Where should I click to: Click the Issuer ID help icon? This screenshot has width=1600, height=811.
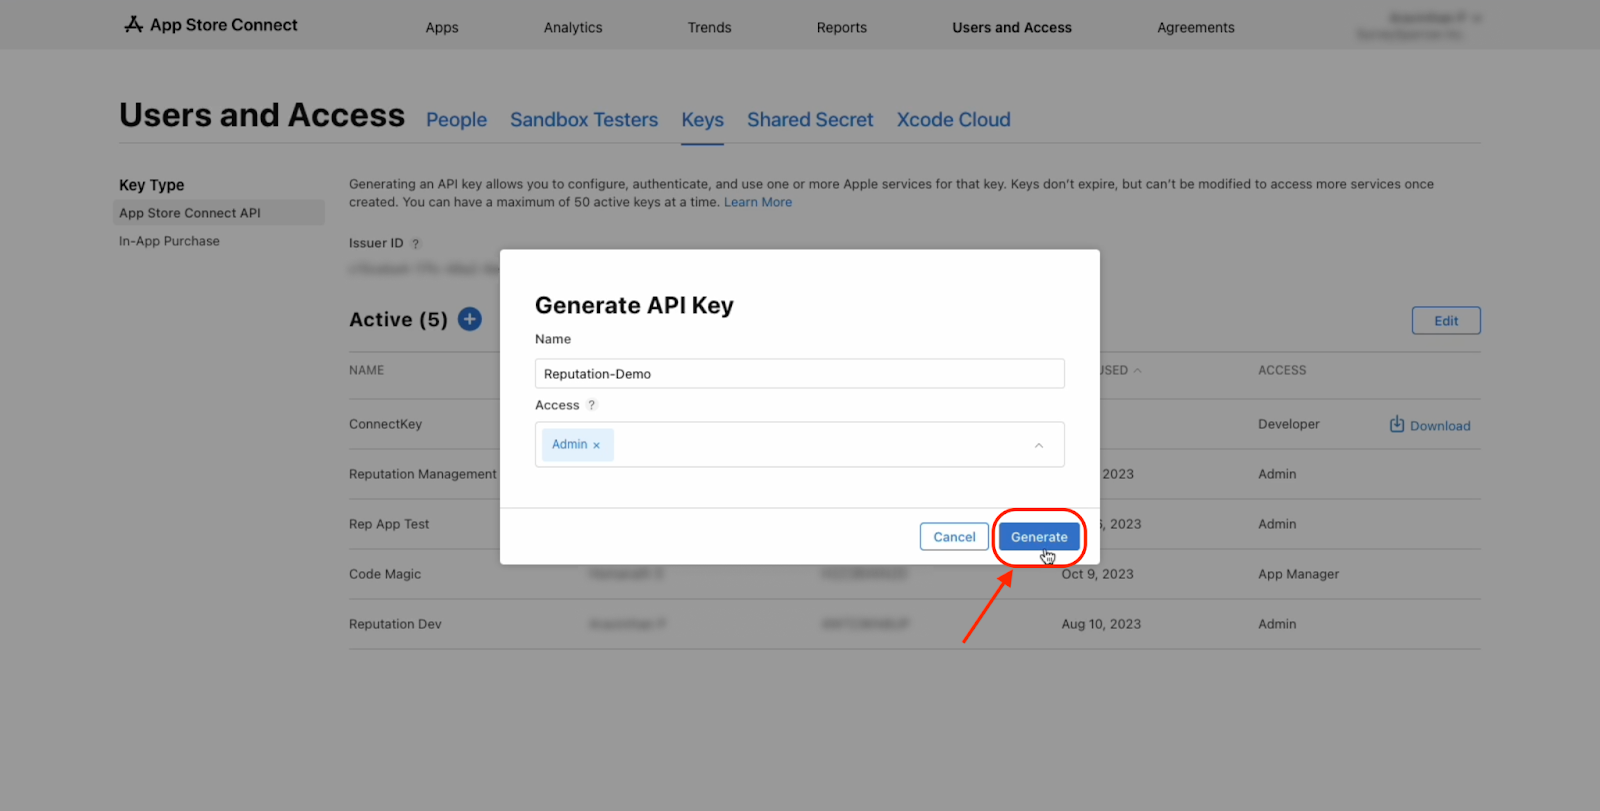pos(416,244)
